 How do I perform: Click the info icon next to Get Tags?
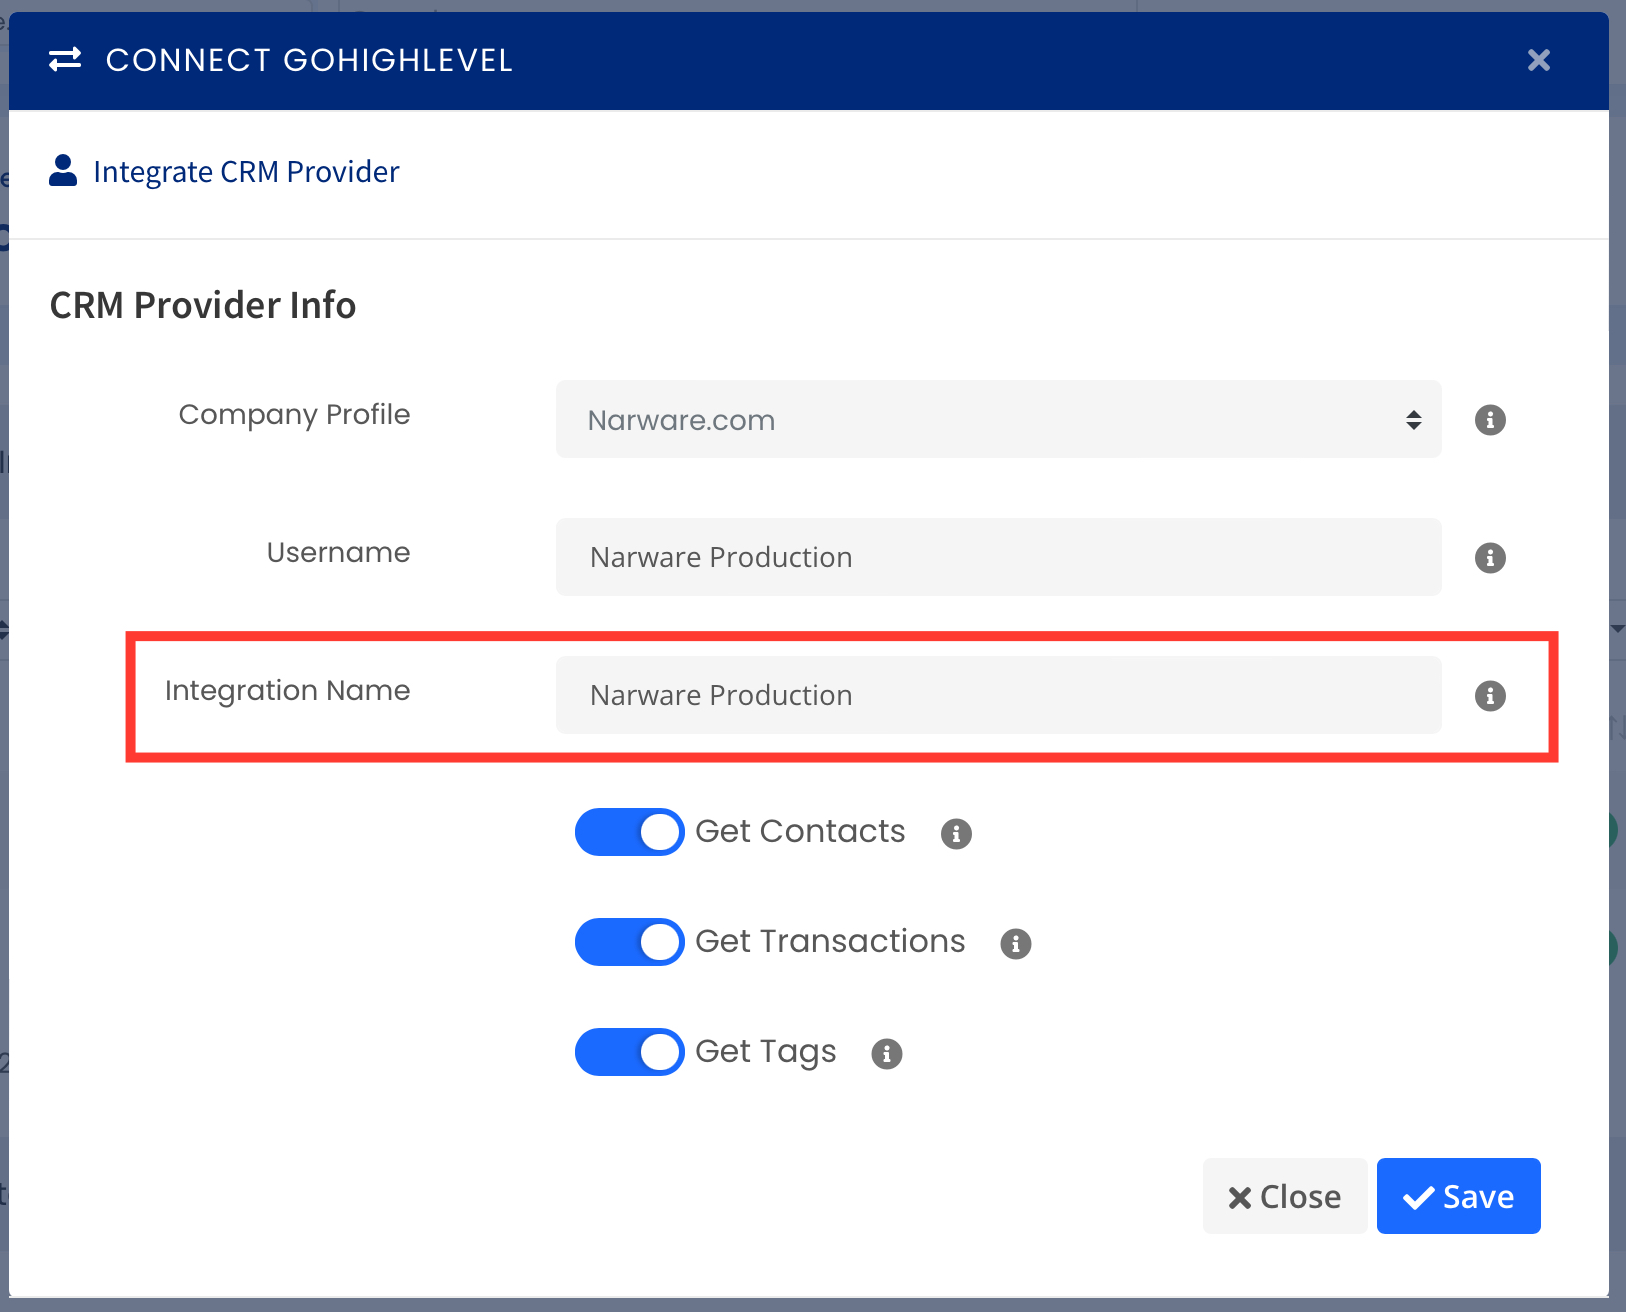[887, 1053]
